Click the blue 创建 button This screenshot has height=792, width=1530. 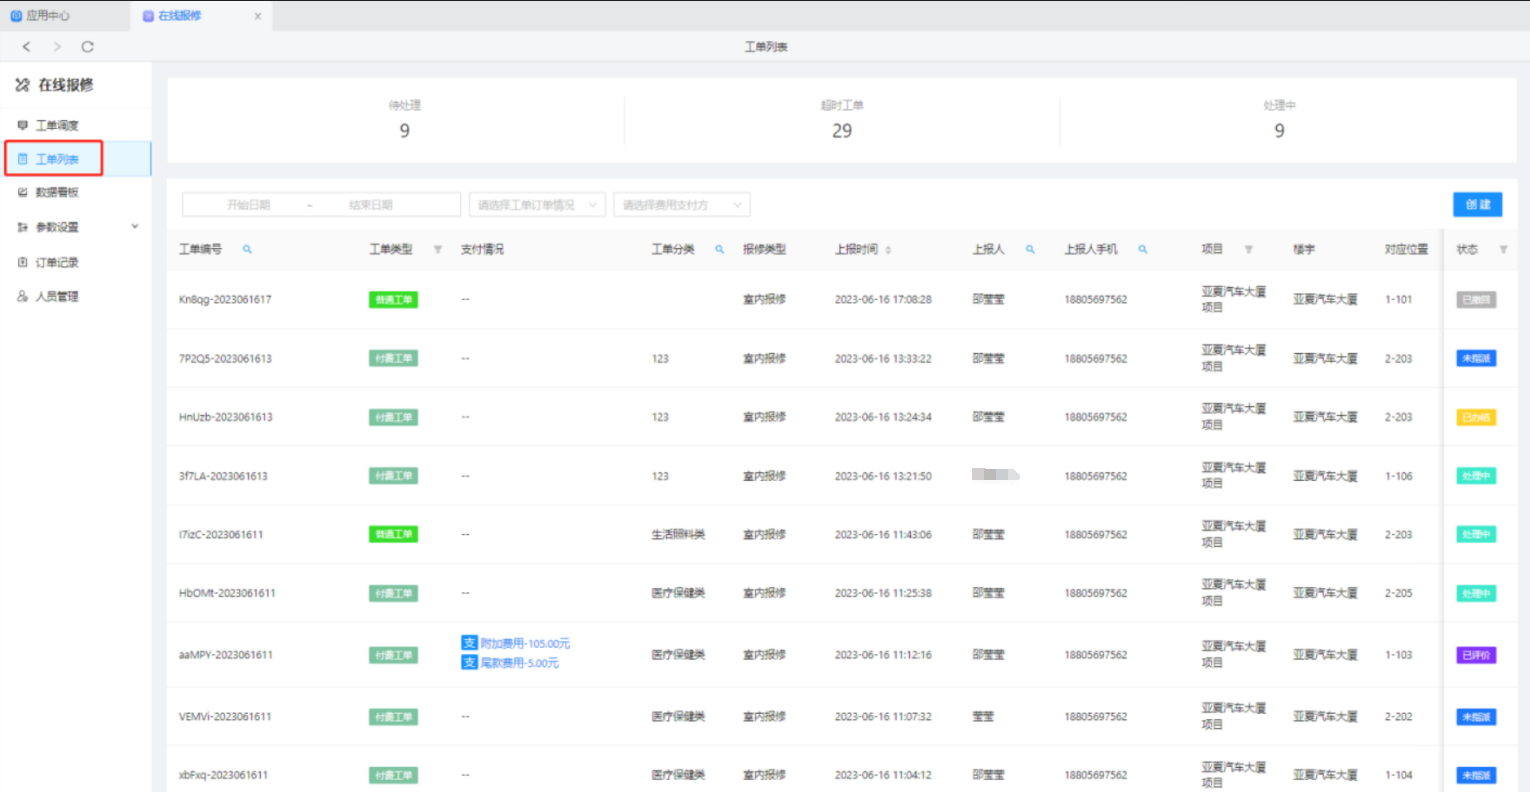(1477, 204)
